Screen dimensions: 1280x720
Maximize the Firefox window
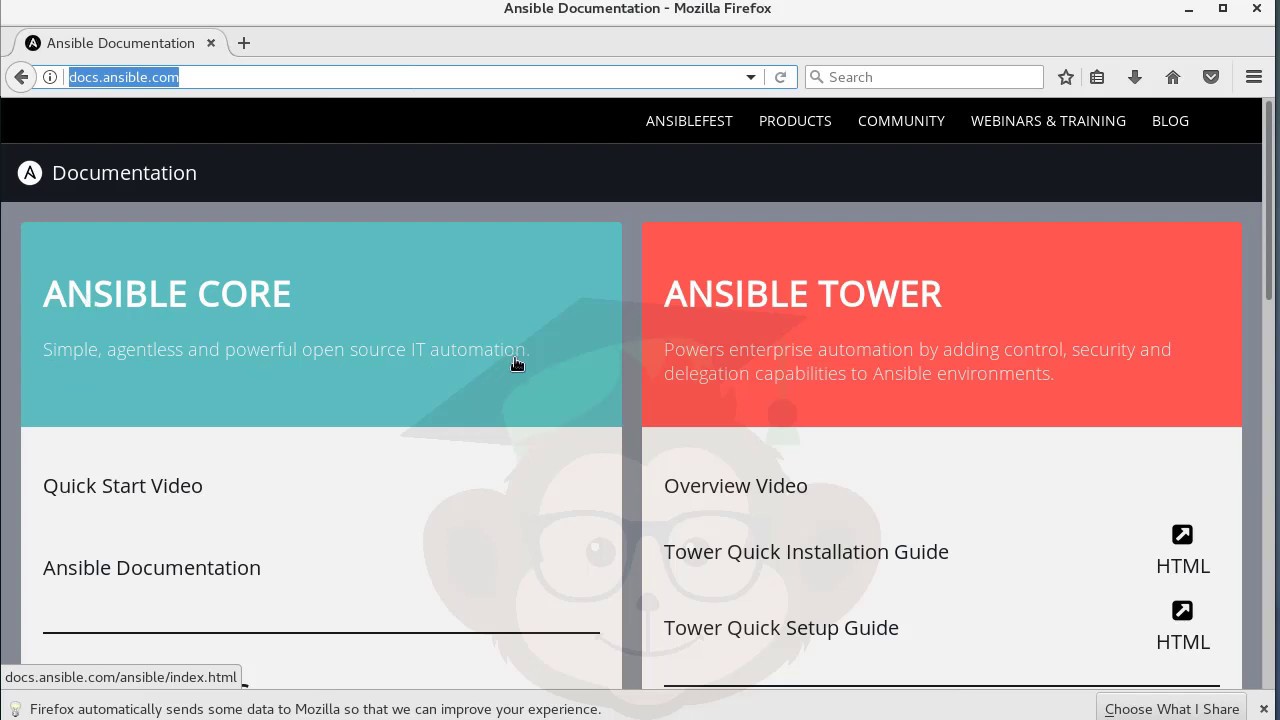click(x=1222, y=9)
